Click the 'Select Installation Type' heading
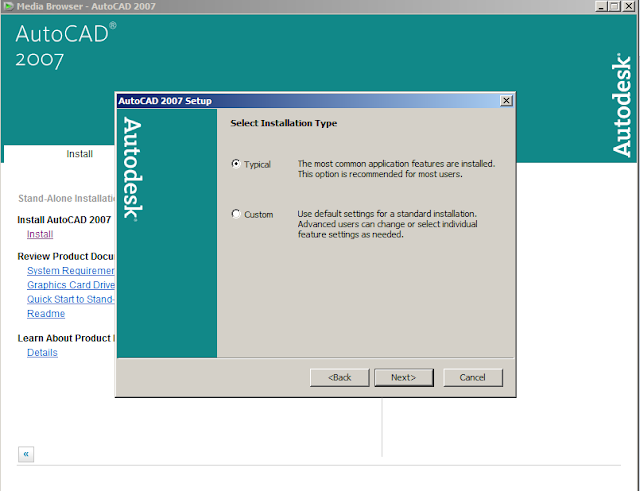The height and width of the screenshot is (491, 640). click(284, 123)
